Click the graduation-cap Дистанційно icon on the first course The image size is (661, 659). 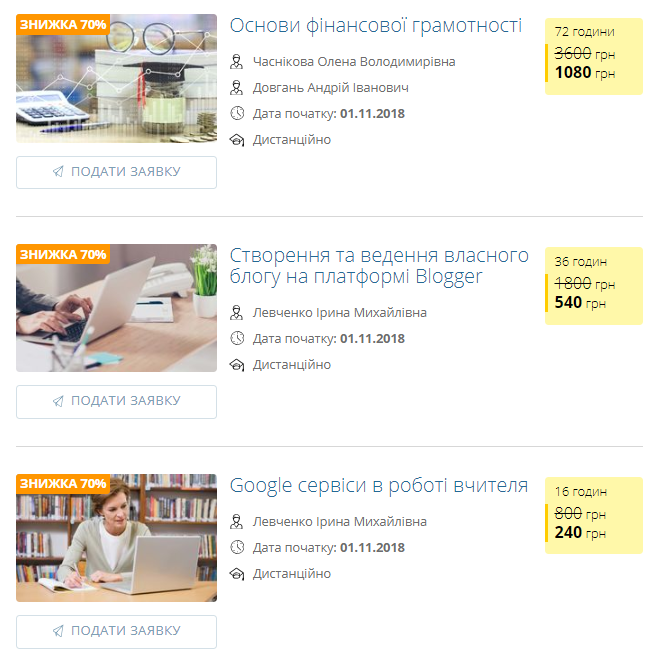tap(237, 140)
